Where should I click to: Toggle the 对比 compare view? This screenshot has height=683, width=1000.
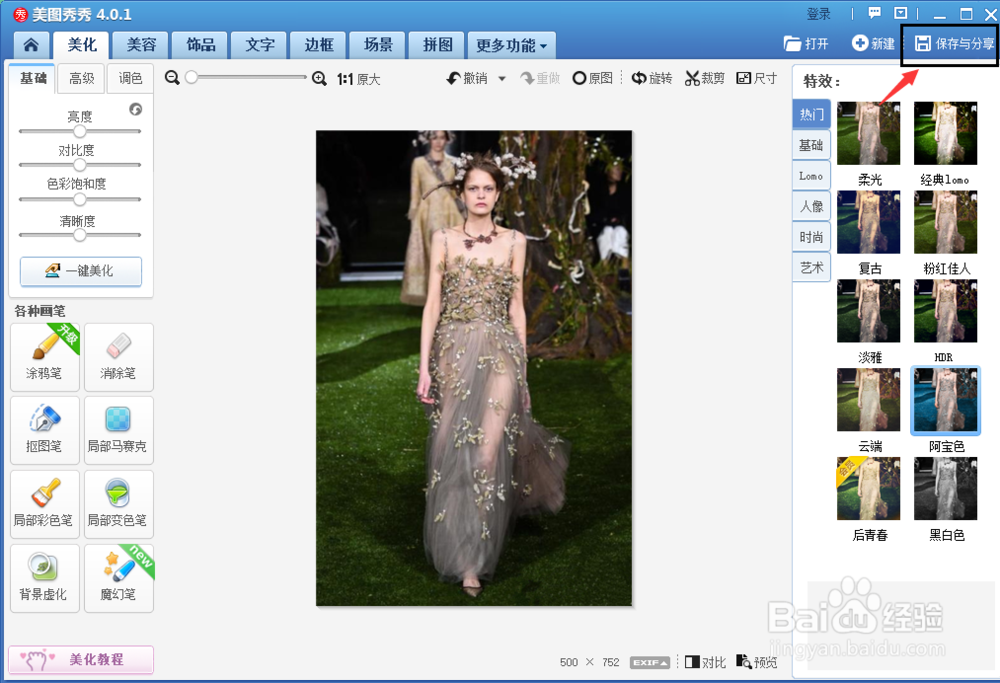pos(705,662)
